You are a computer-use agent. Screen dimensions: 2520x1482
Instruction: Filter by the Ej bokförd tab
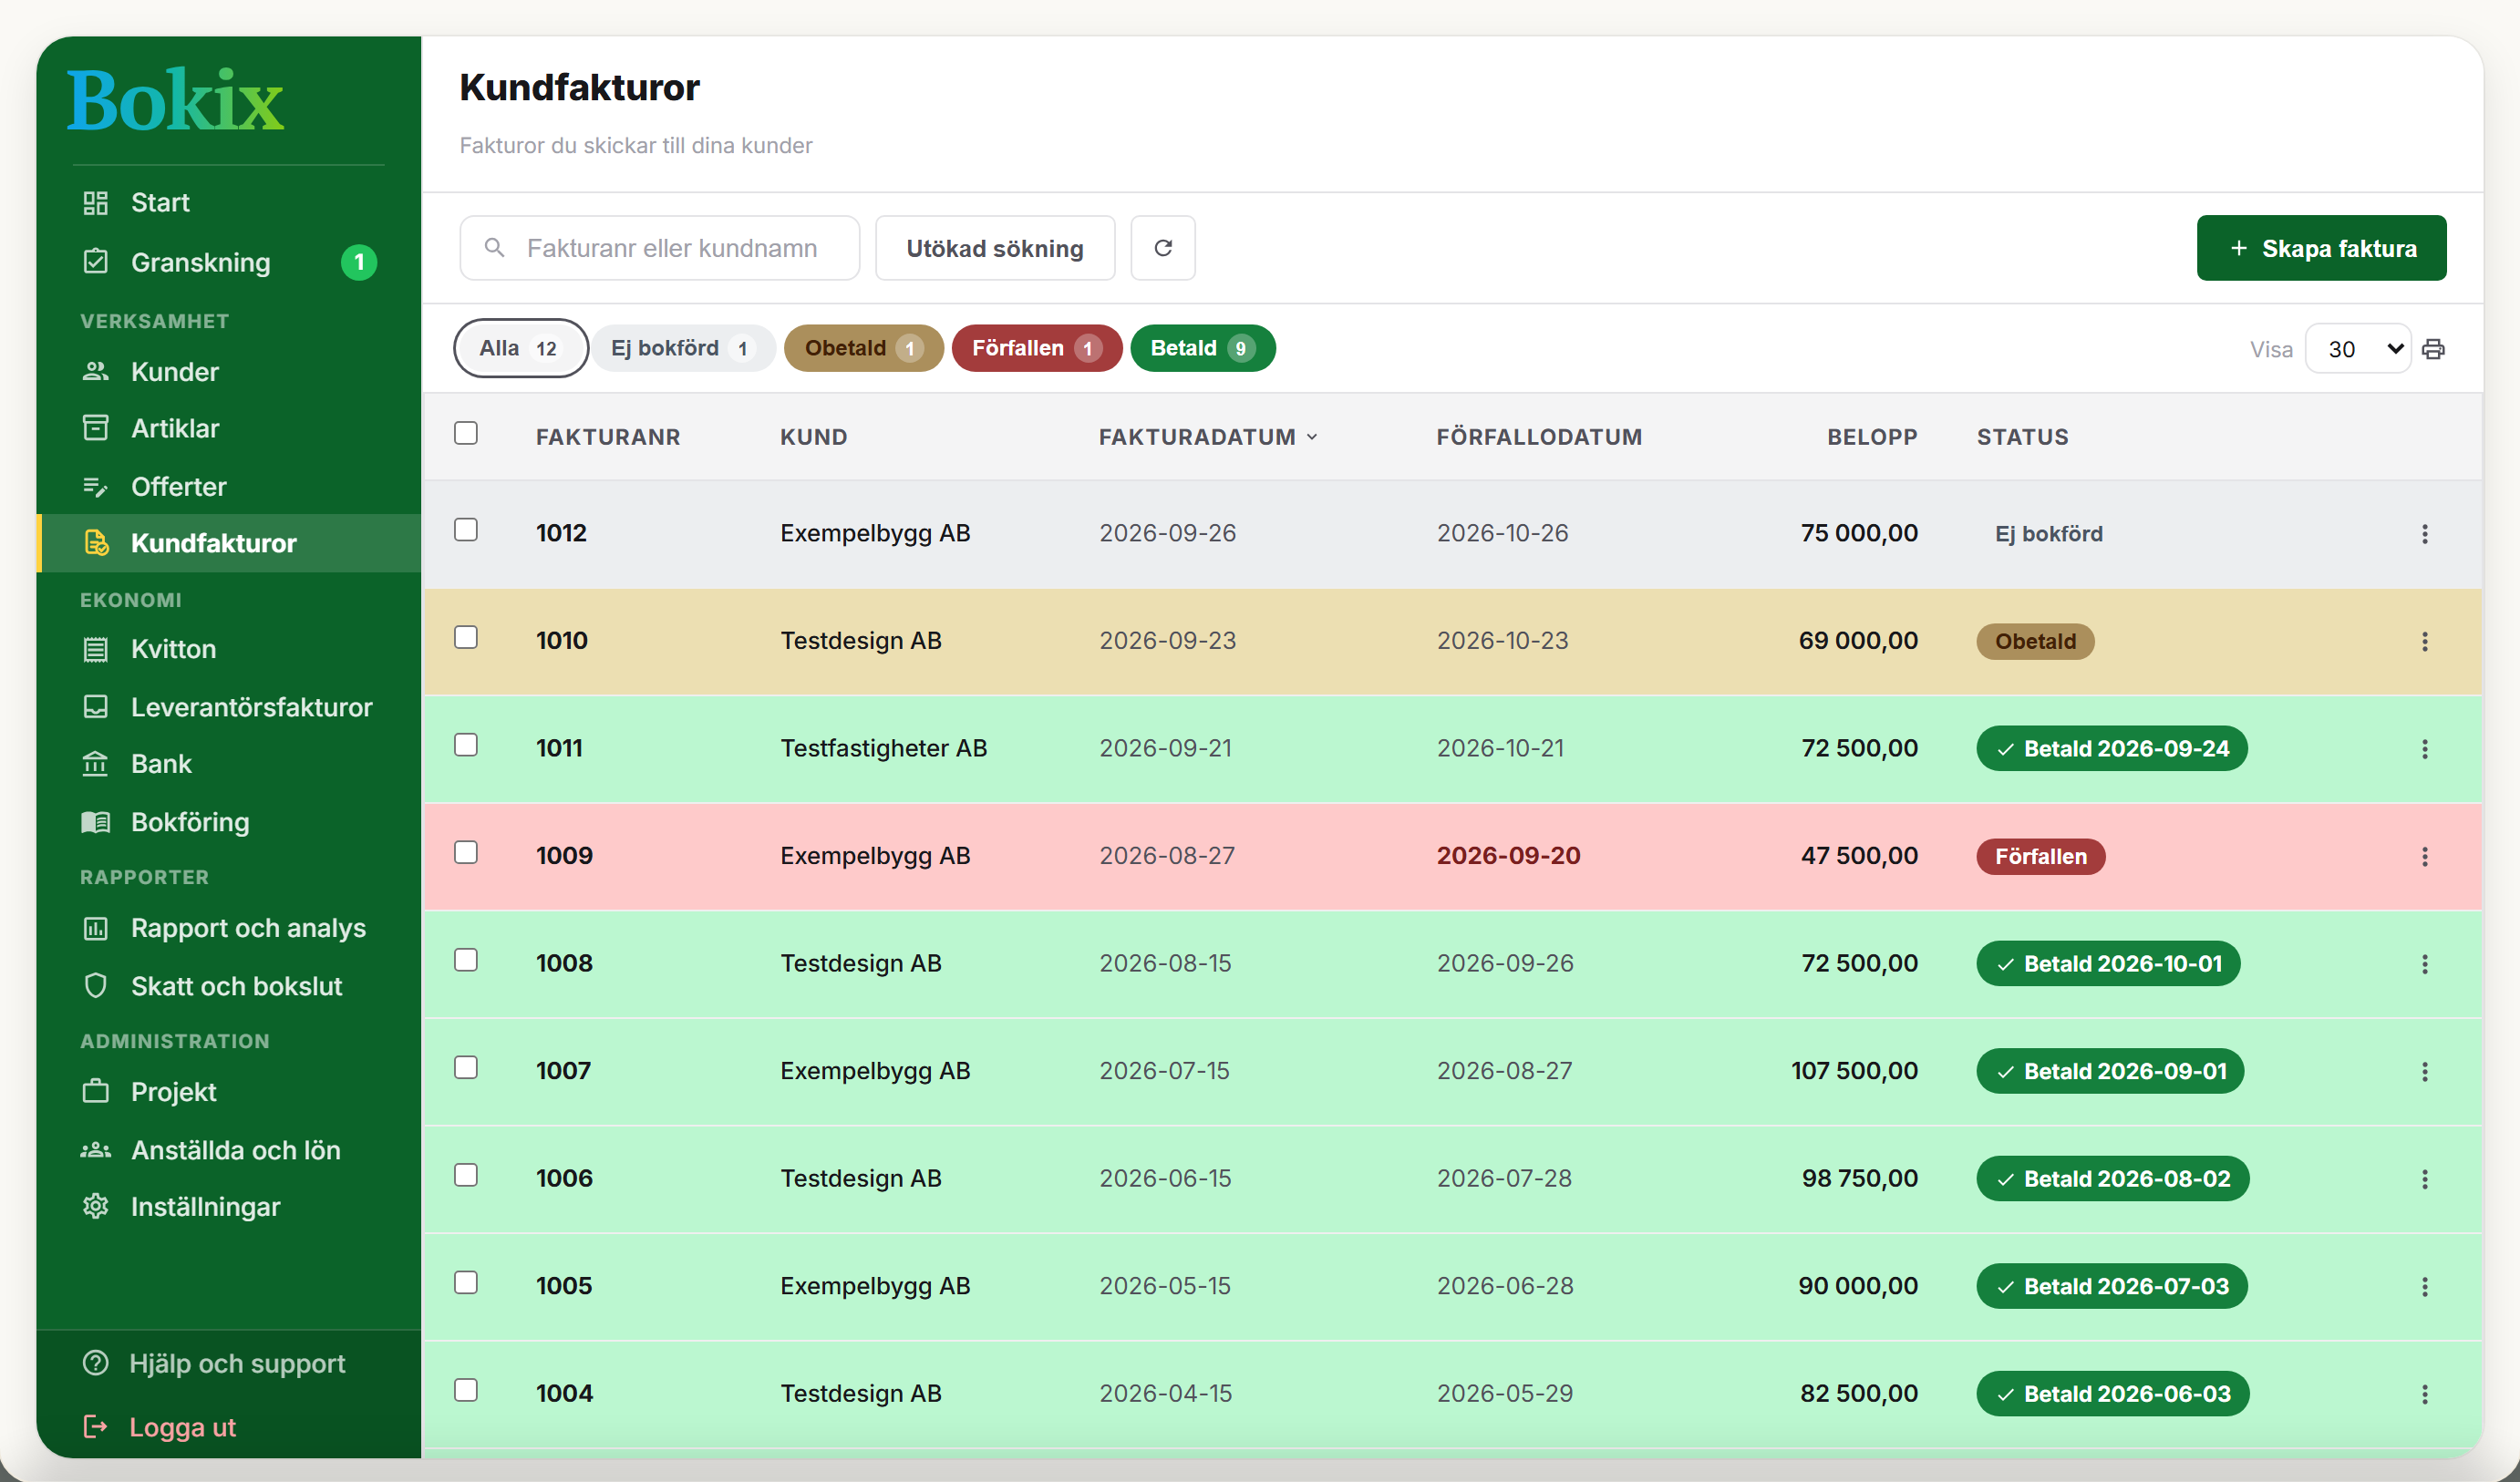(683, 348)
